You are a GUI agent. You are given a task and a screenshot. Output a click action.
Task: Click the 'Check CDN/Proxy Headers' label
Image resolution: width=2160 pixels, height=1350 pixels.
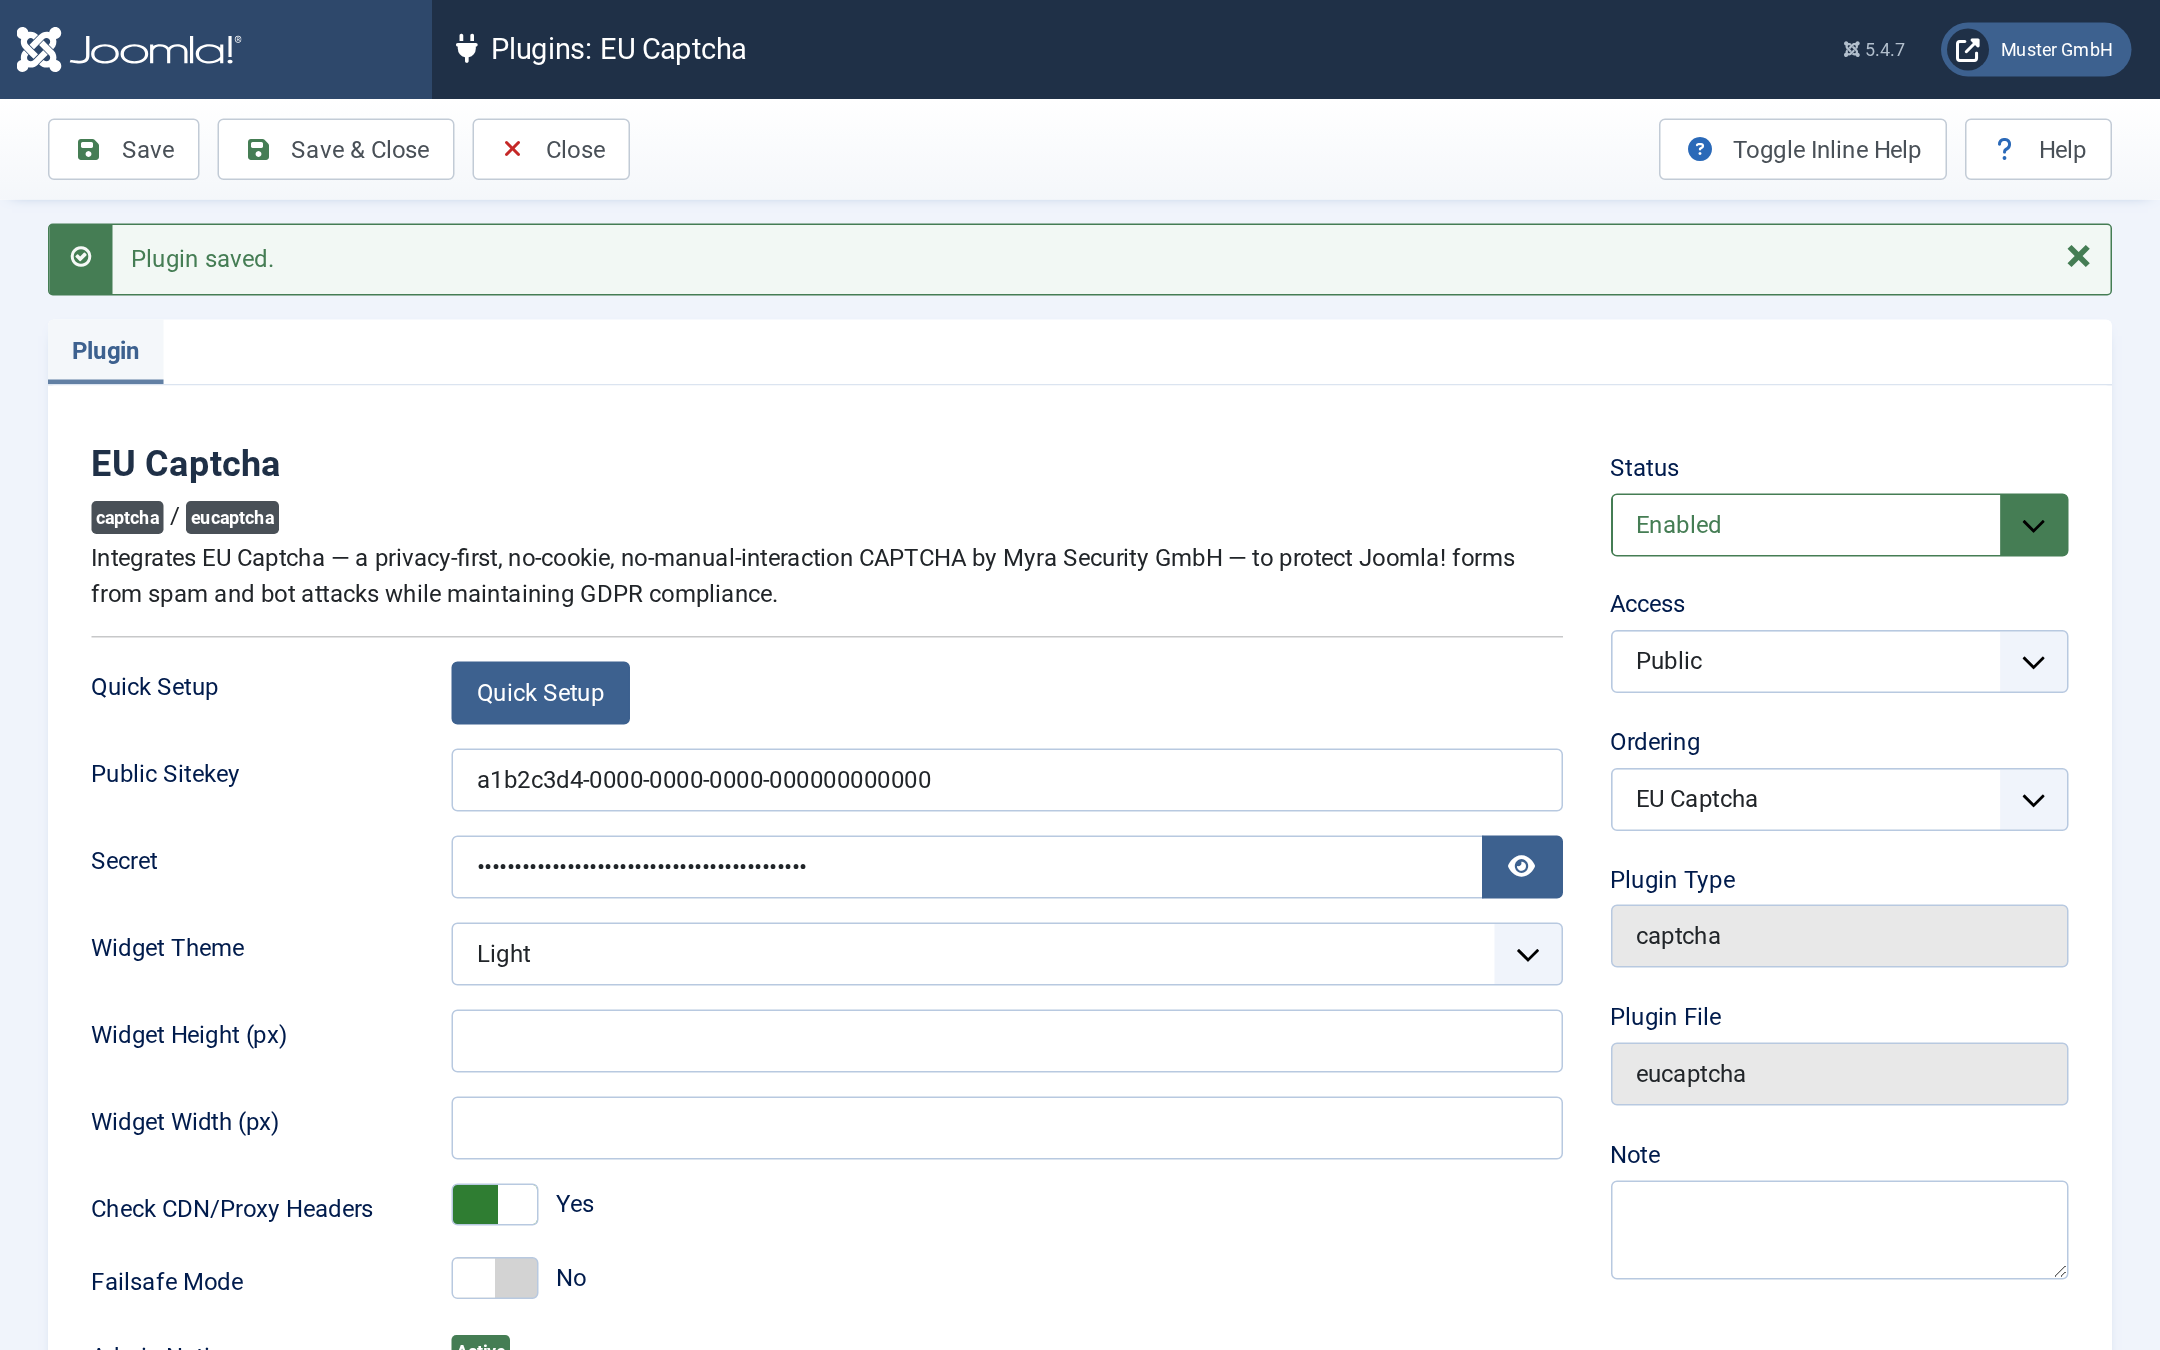[232, 1209]
